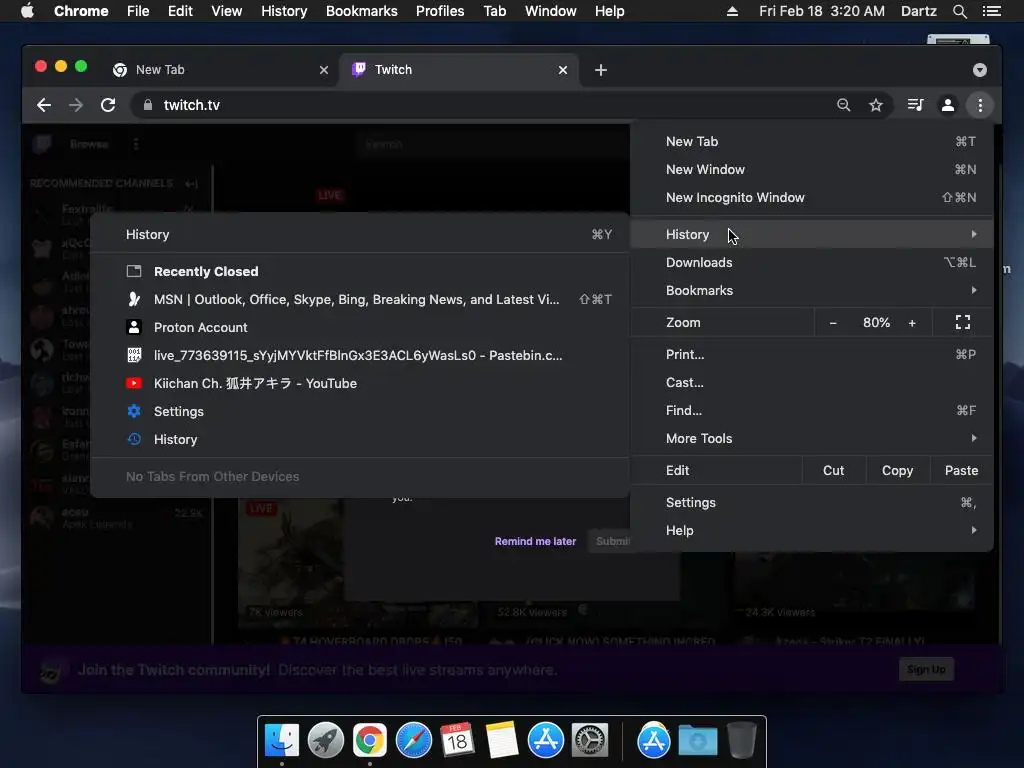1024x768 pixels.
Task: Open the tab search dropdown arrow
Action: click(980, 70)
